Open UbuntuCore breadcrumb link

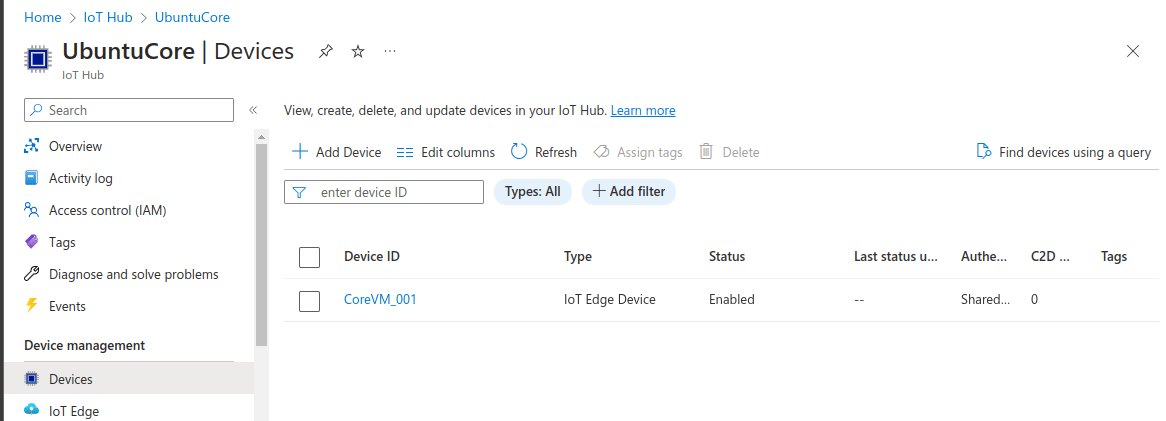click(x=193, y=17)
